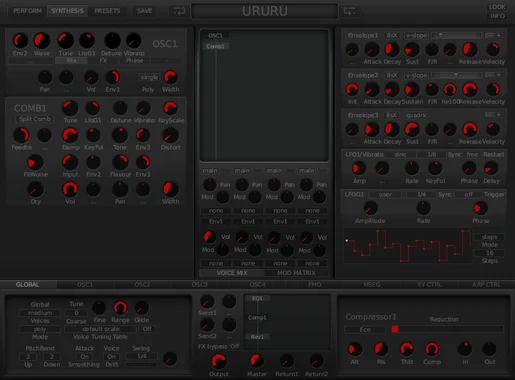
Task: Click the SAVE button
Action: pyautogui.click(x=144, y=11)
